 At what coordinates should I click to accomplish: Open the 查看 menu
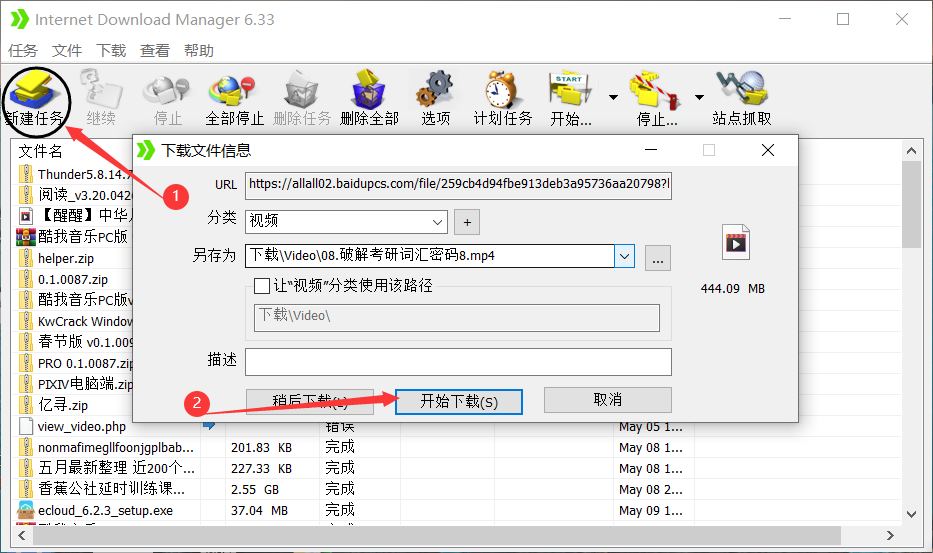pyautogui.click(x=155, y=51)
